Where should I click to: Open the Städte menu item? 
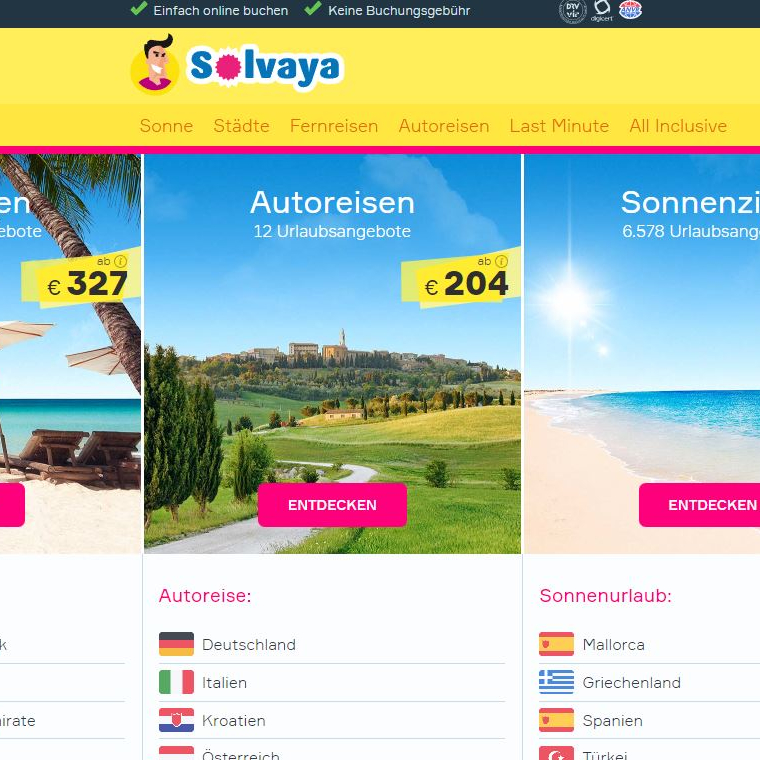[x=241, y=126]
